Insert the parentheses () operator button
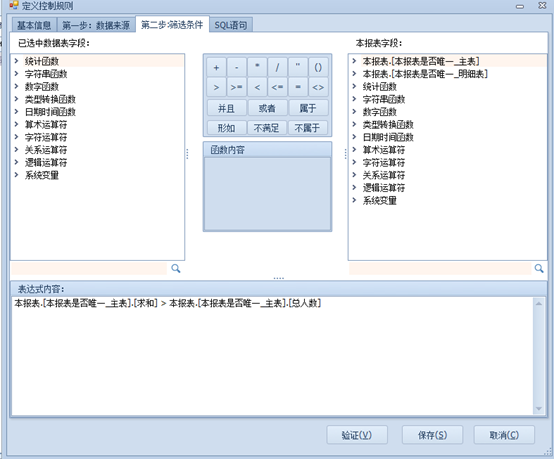554x459 pixels. click(318, 67)
